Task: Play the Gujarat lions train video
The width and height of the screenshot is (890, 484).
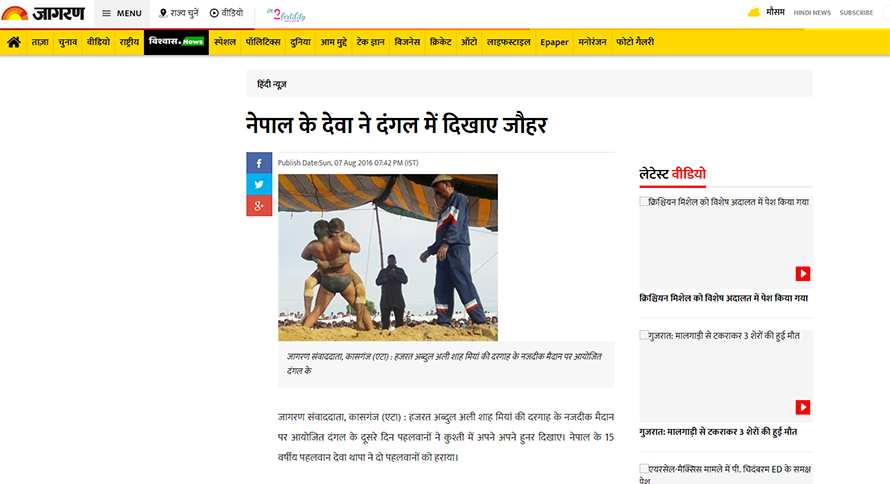Action: [x=803, y=407]
